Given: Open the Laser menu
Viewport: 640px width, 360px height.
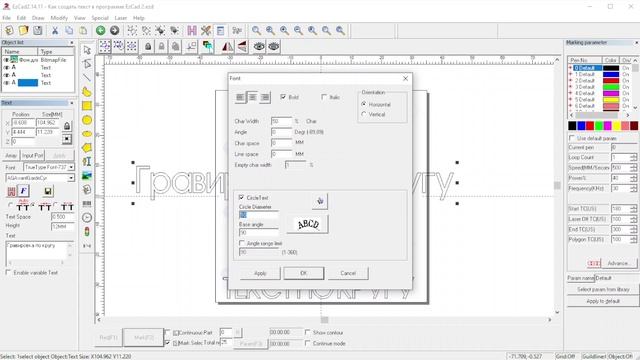Looking at the screenshot, I should tap(121, 18).
